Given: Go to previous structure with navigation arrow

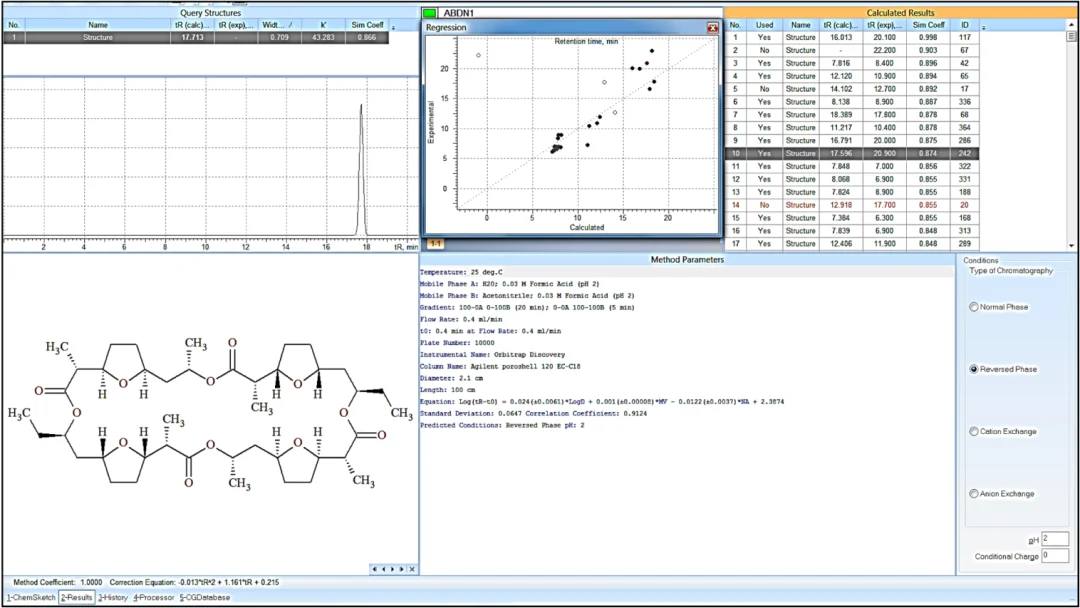Looking at the screenshot, I should coord(384,569).
